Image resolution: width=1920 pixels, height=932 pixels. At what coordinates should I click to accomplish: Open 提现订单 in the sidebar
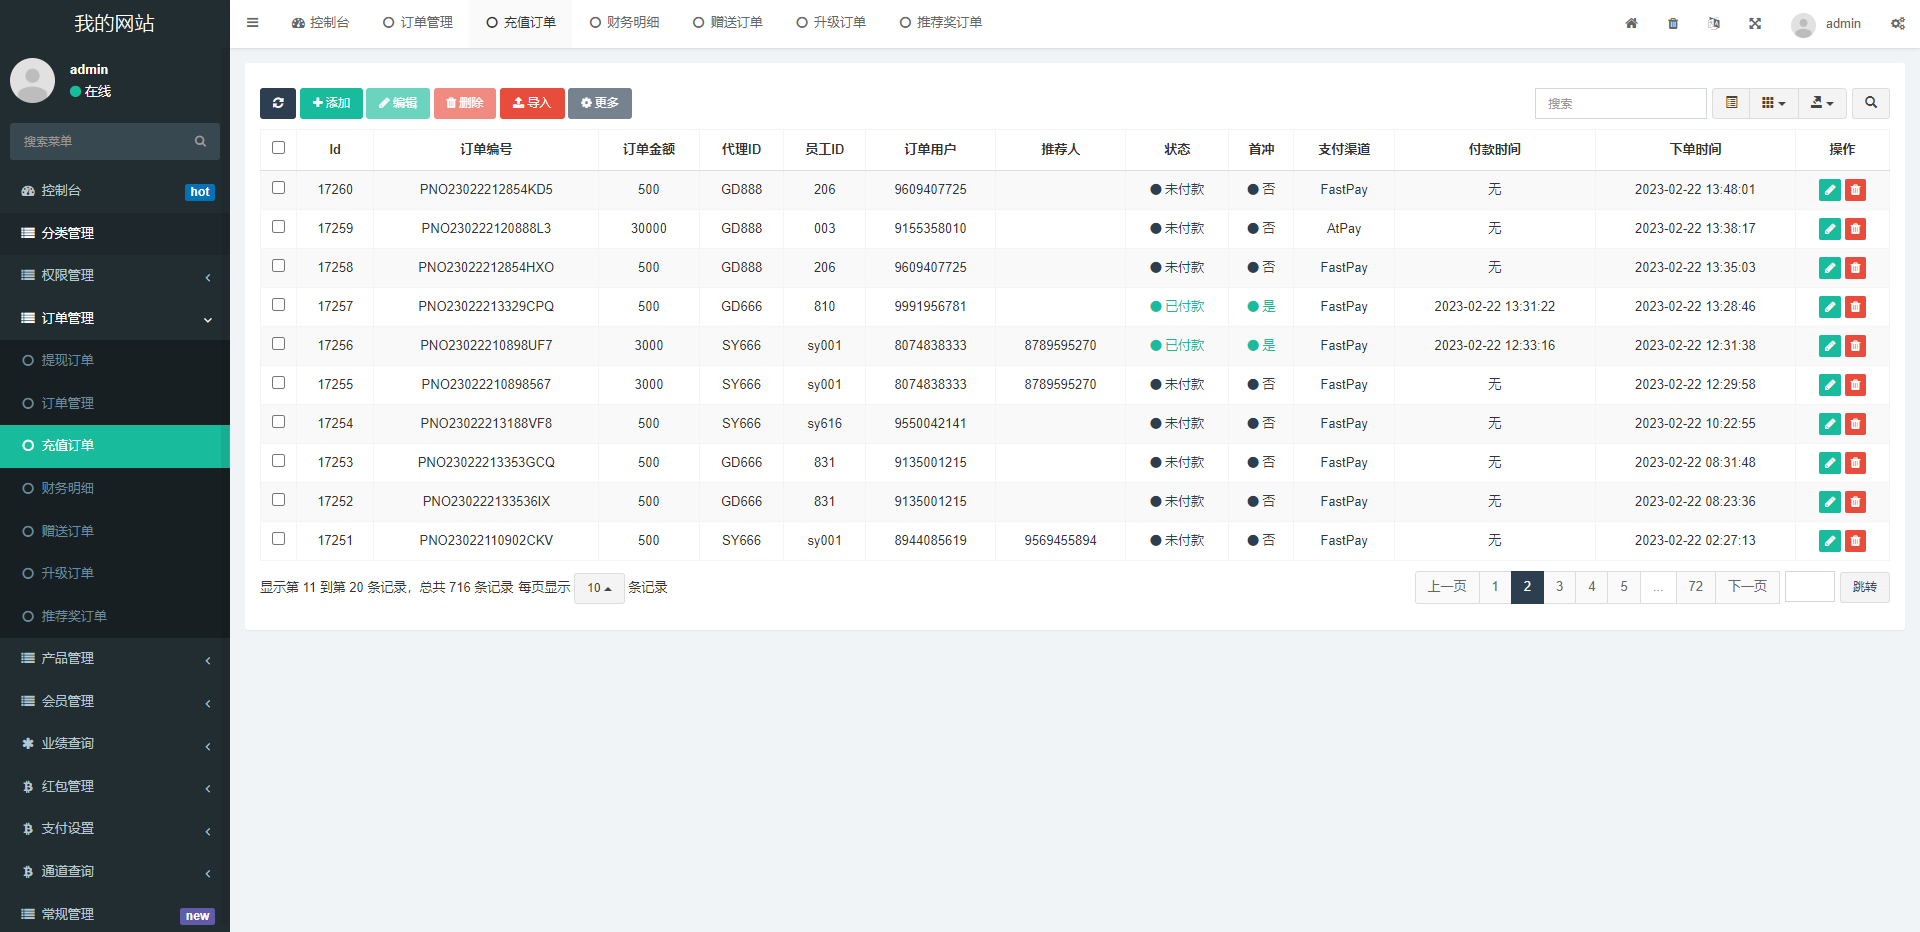(x=68, y=360)
